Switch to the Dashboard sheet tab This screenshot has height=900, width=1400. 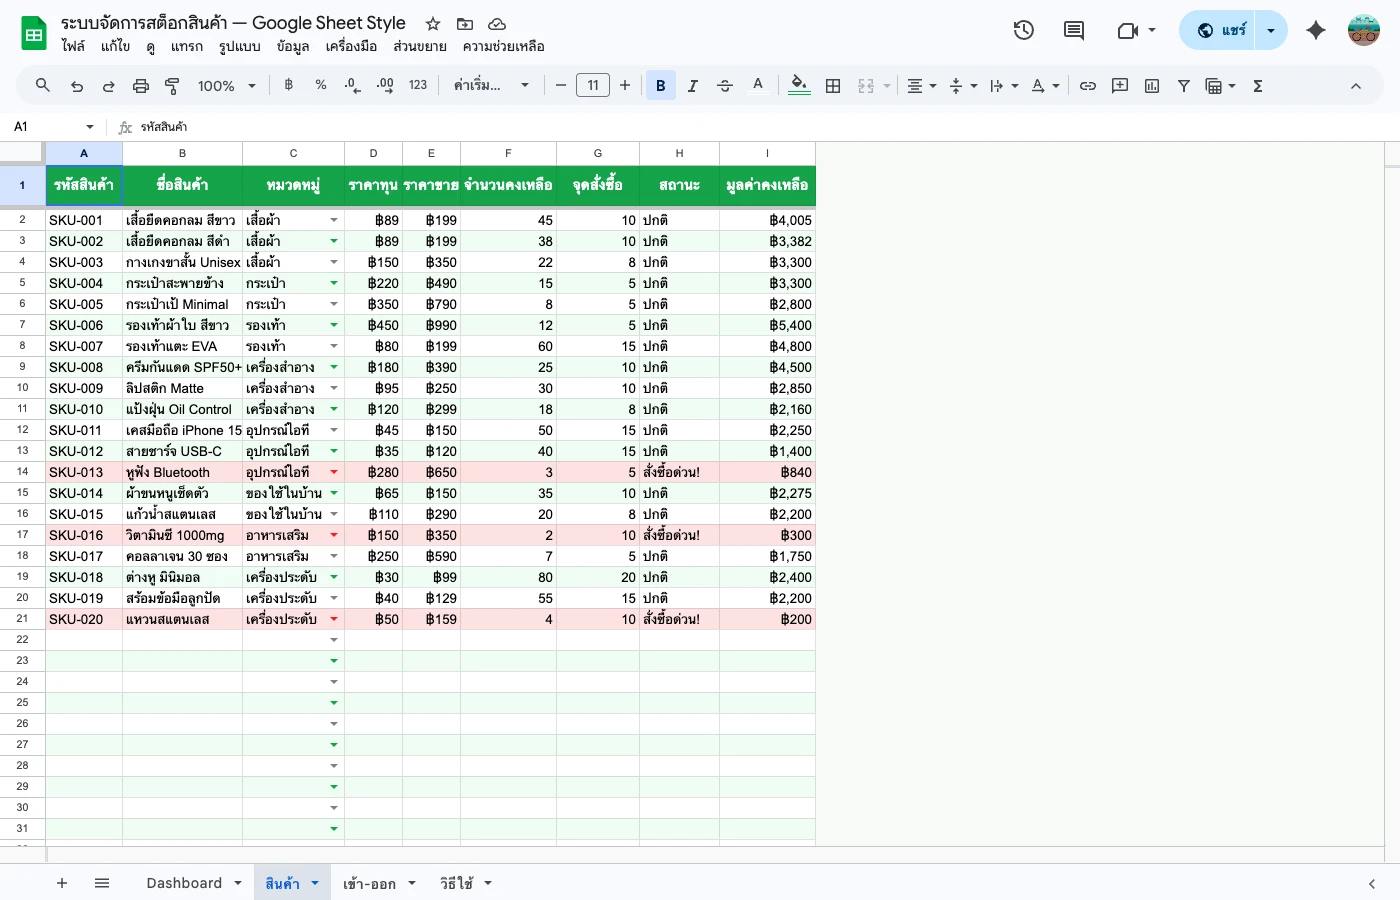point(184,883)
